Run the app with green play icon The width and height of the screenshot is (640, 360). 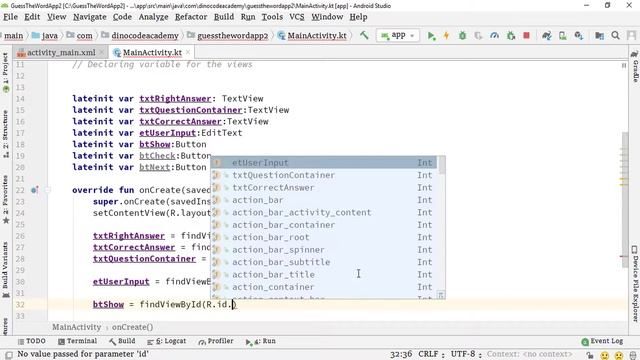click(x=431, y=36)
